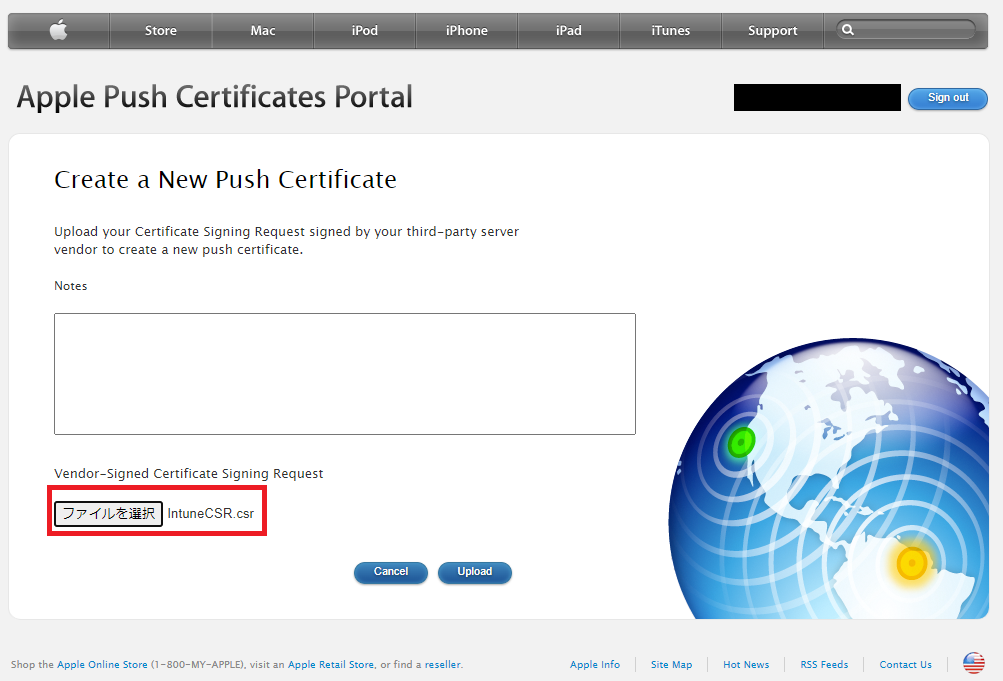The height and width of the screenshot is (681, 1003).
Task: Click the Apple logo in the navigation bar
Action: pos(59,30)
